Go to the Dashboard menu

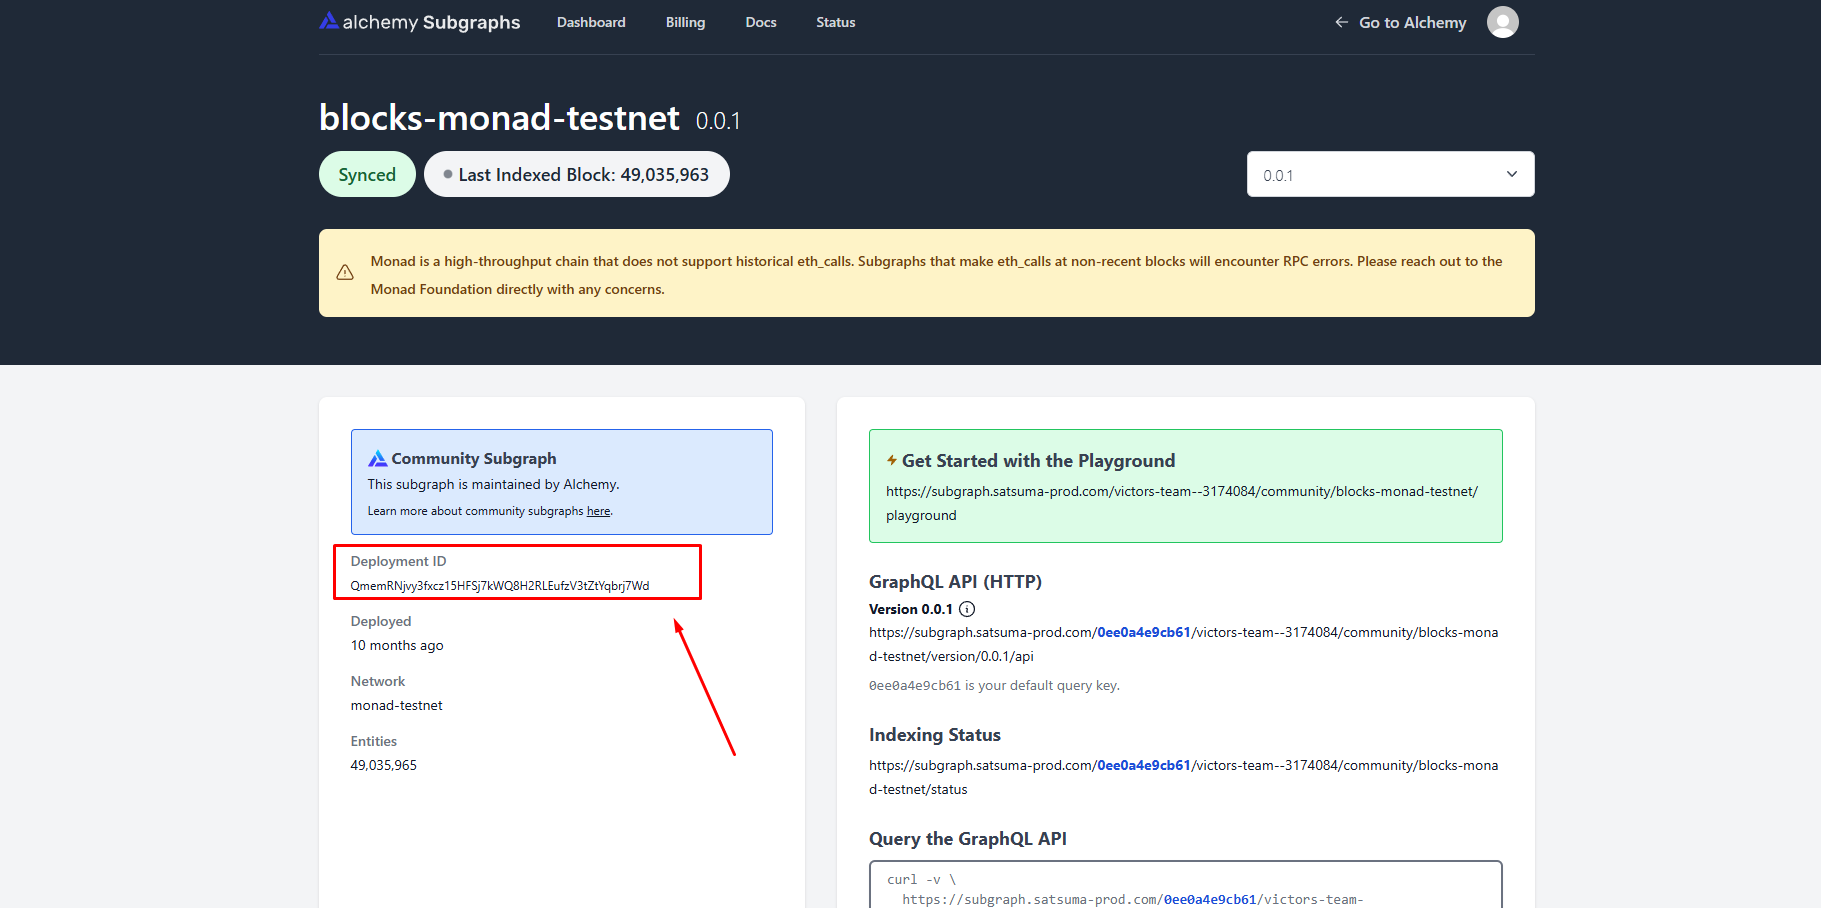pos(591,22)
